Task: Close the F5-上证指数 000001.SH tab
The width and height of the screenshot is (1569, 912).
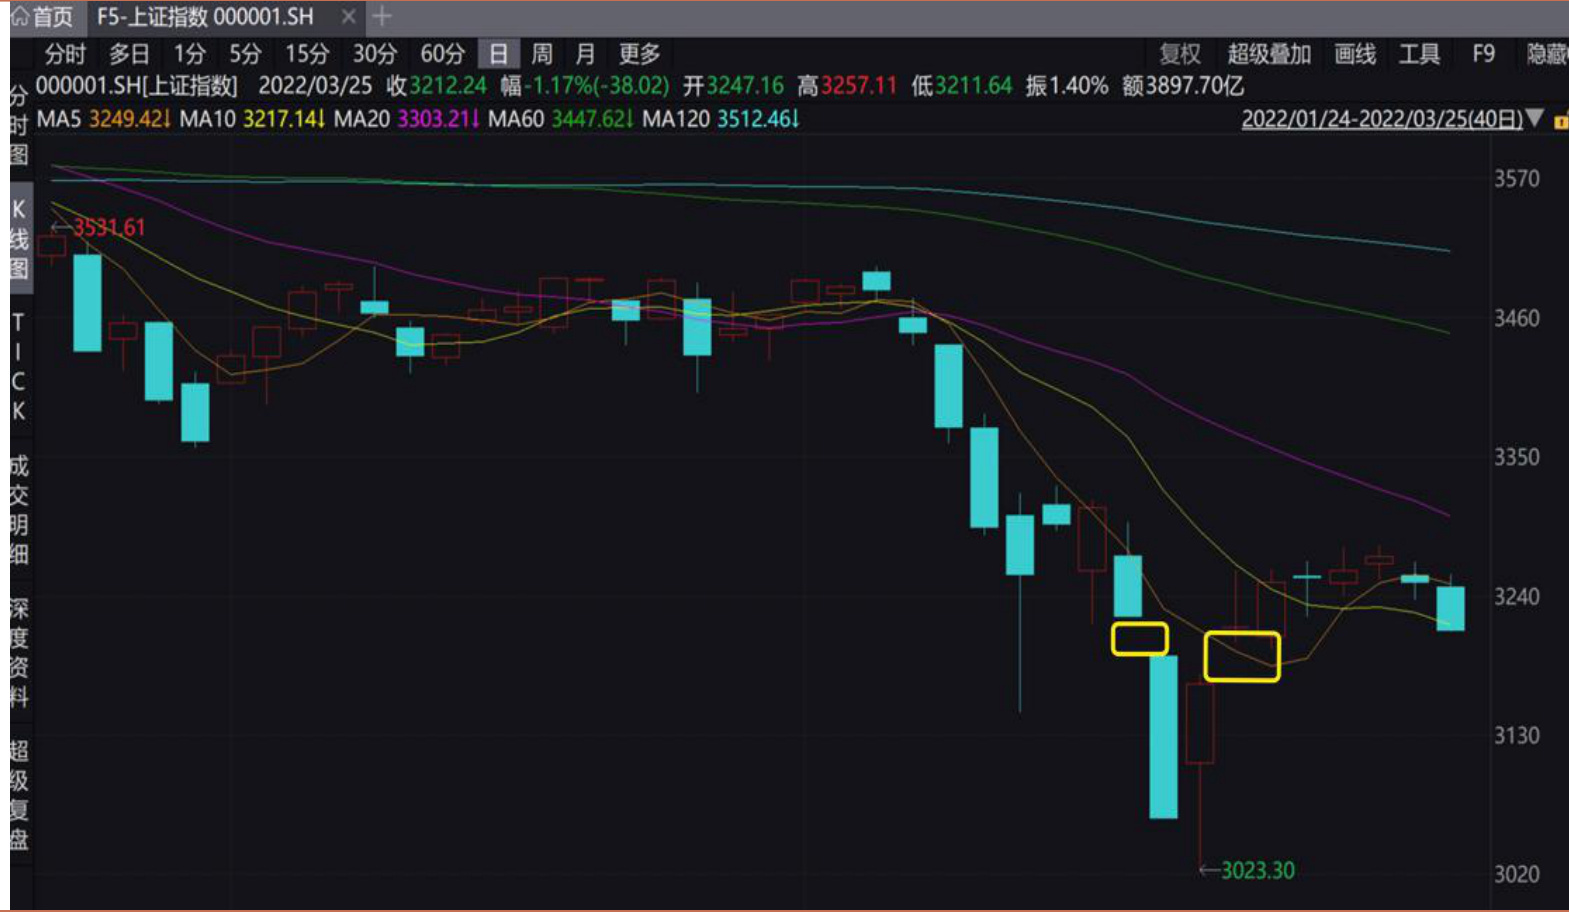Action: pyautogui.click(x=348, y=17)
